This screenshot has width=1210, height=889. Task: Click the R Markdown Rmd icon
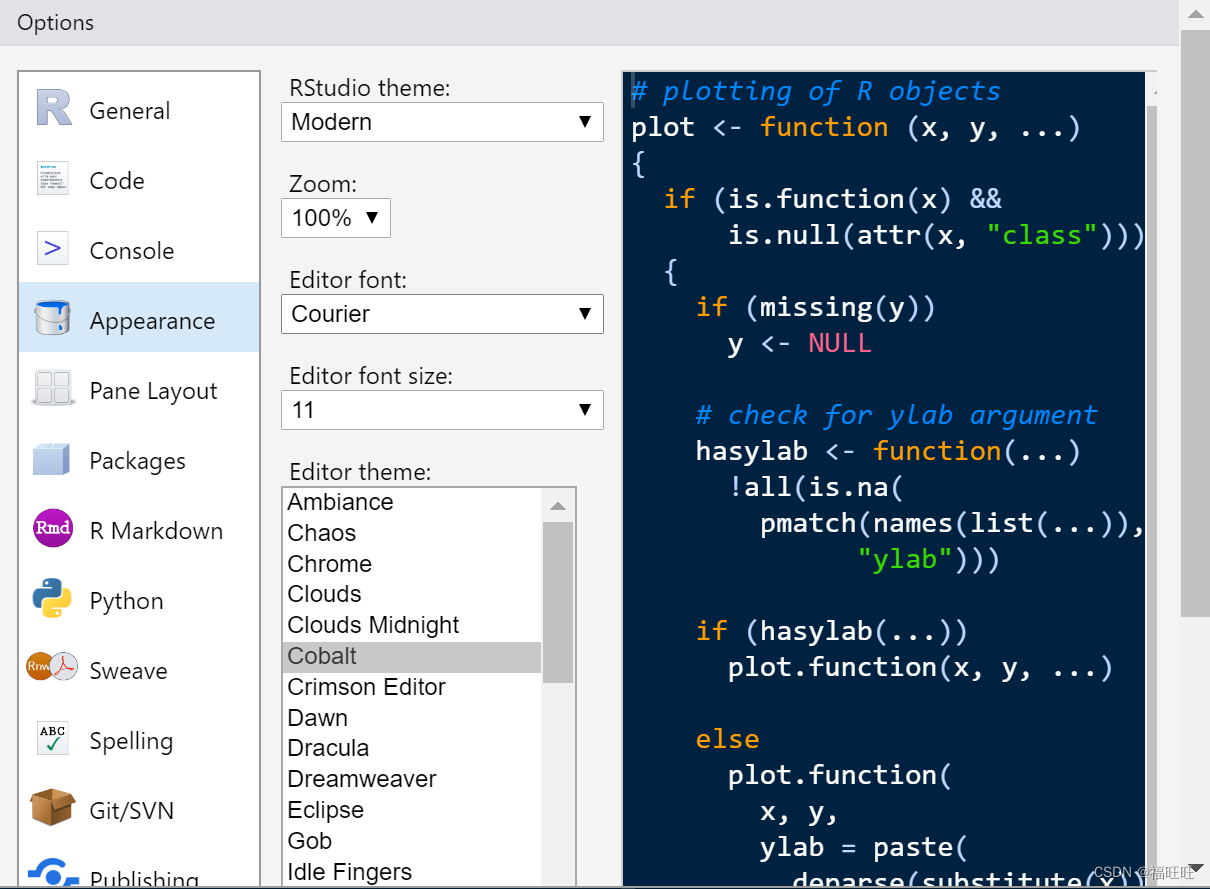pyautogui.click(x=53, y=528)
